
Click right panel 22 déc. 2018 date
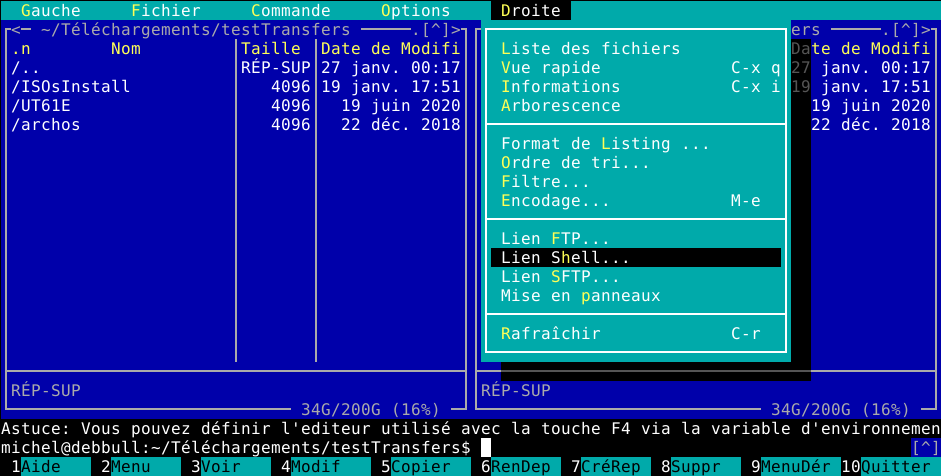pyautogui.click(x=871, y=125)
